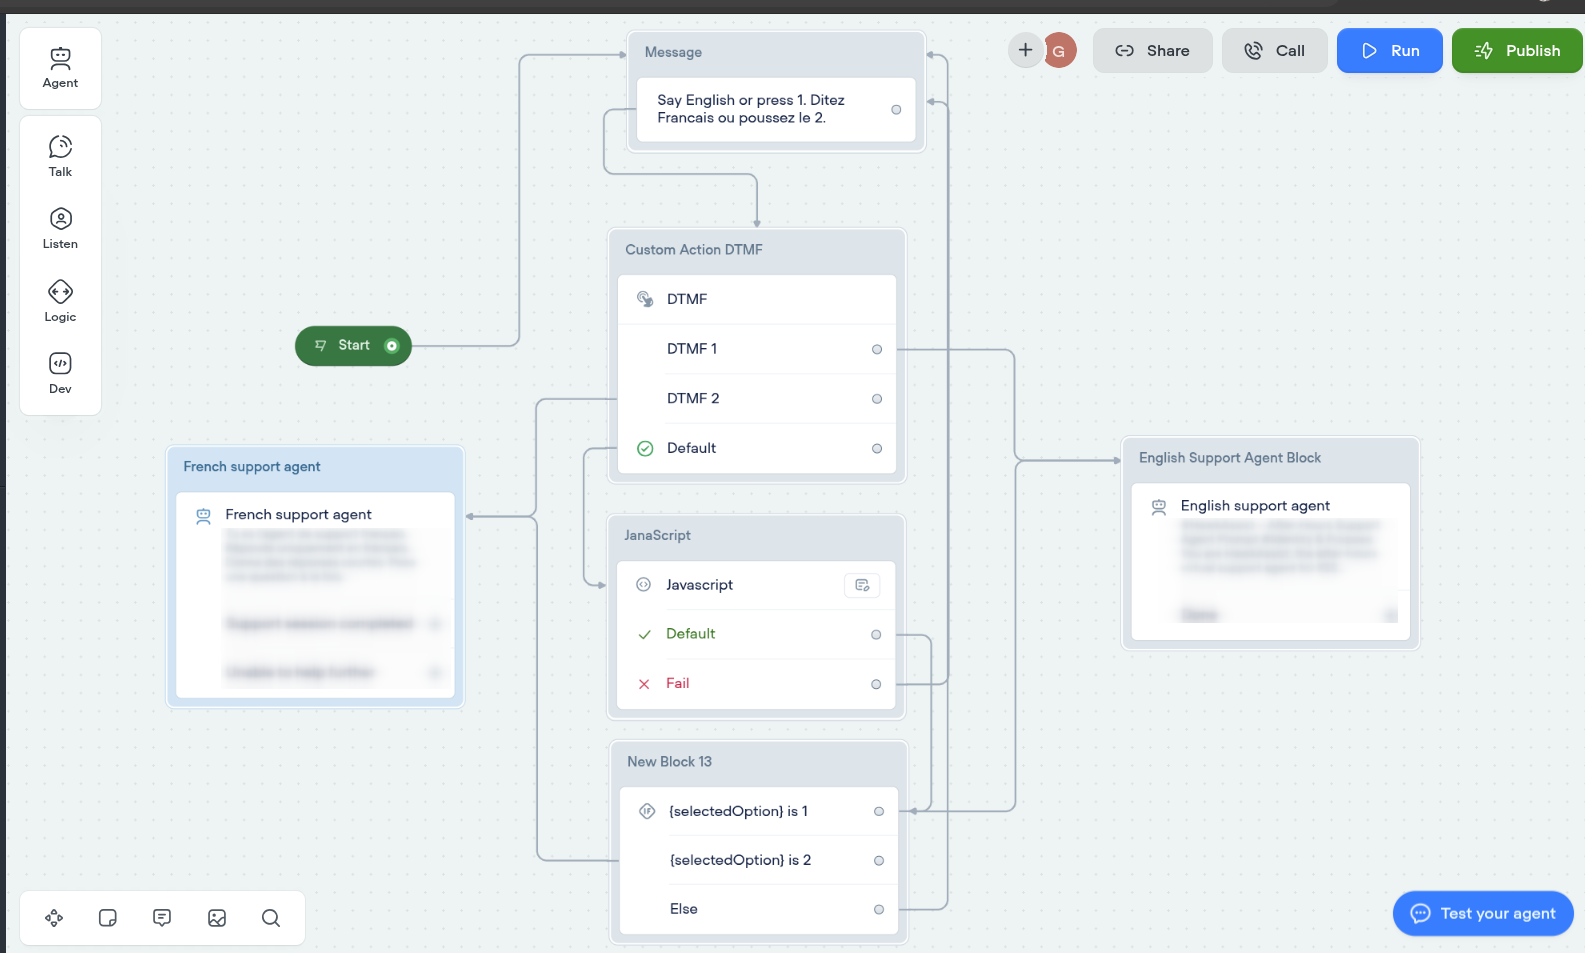Open the Share dialog
1585x953 pixels.
(1152, 51)
